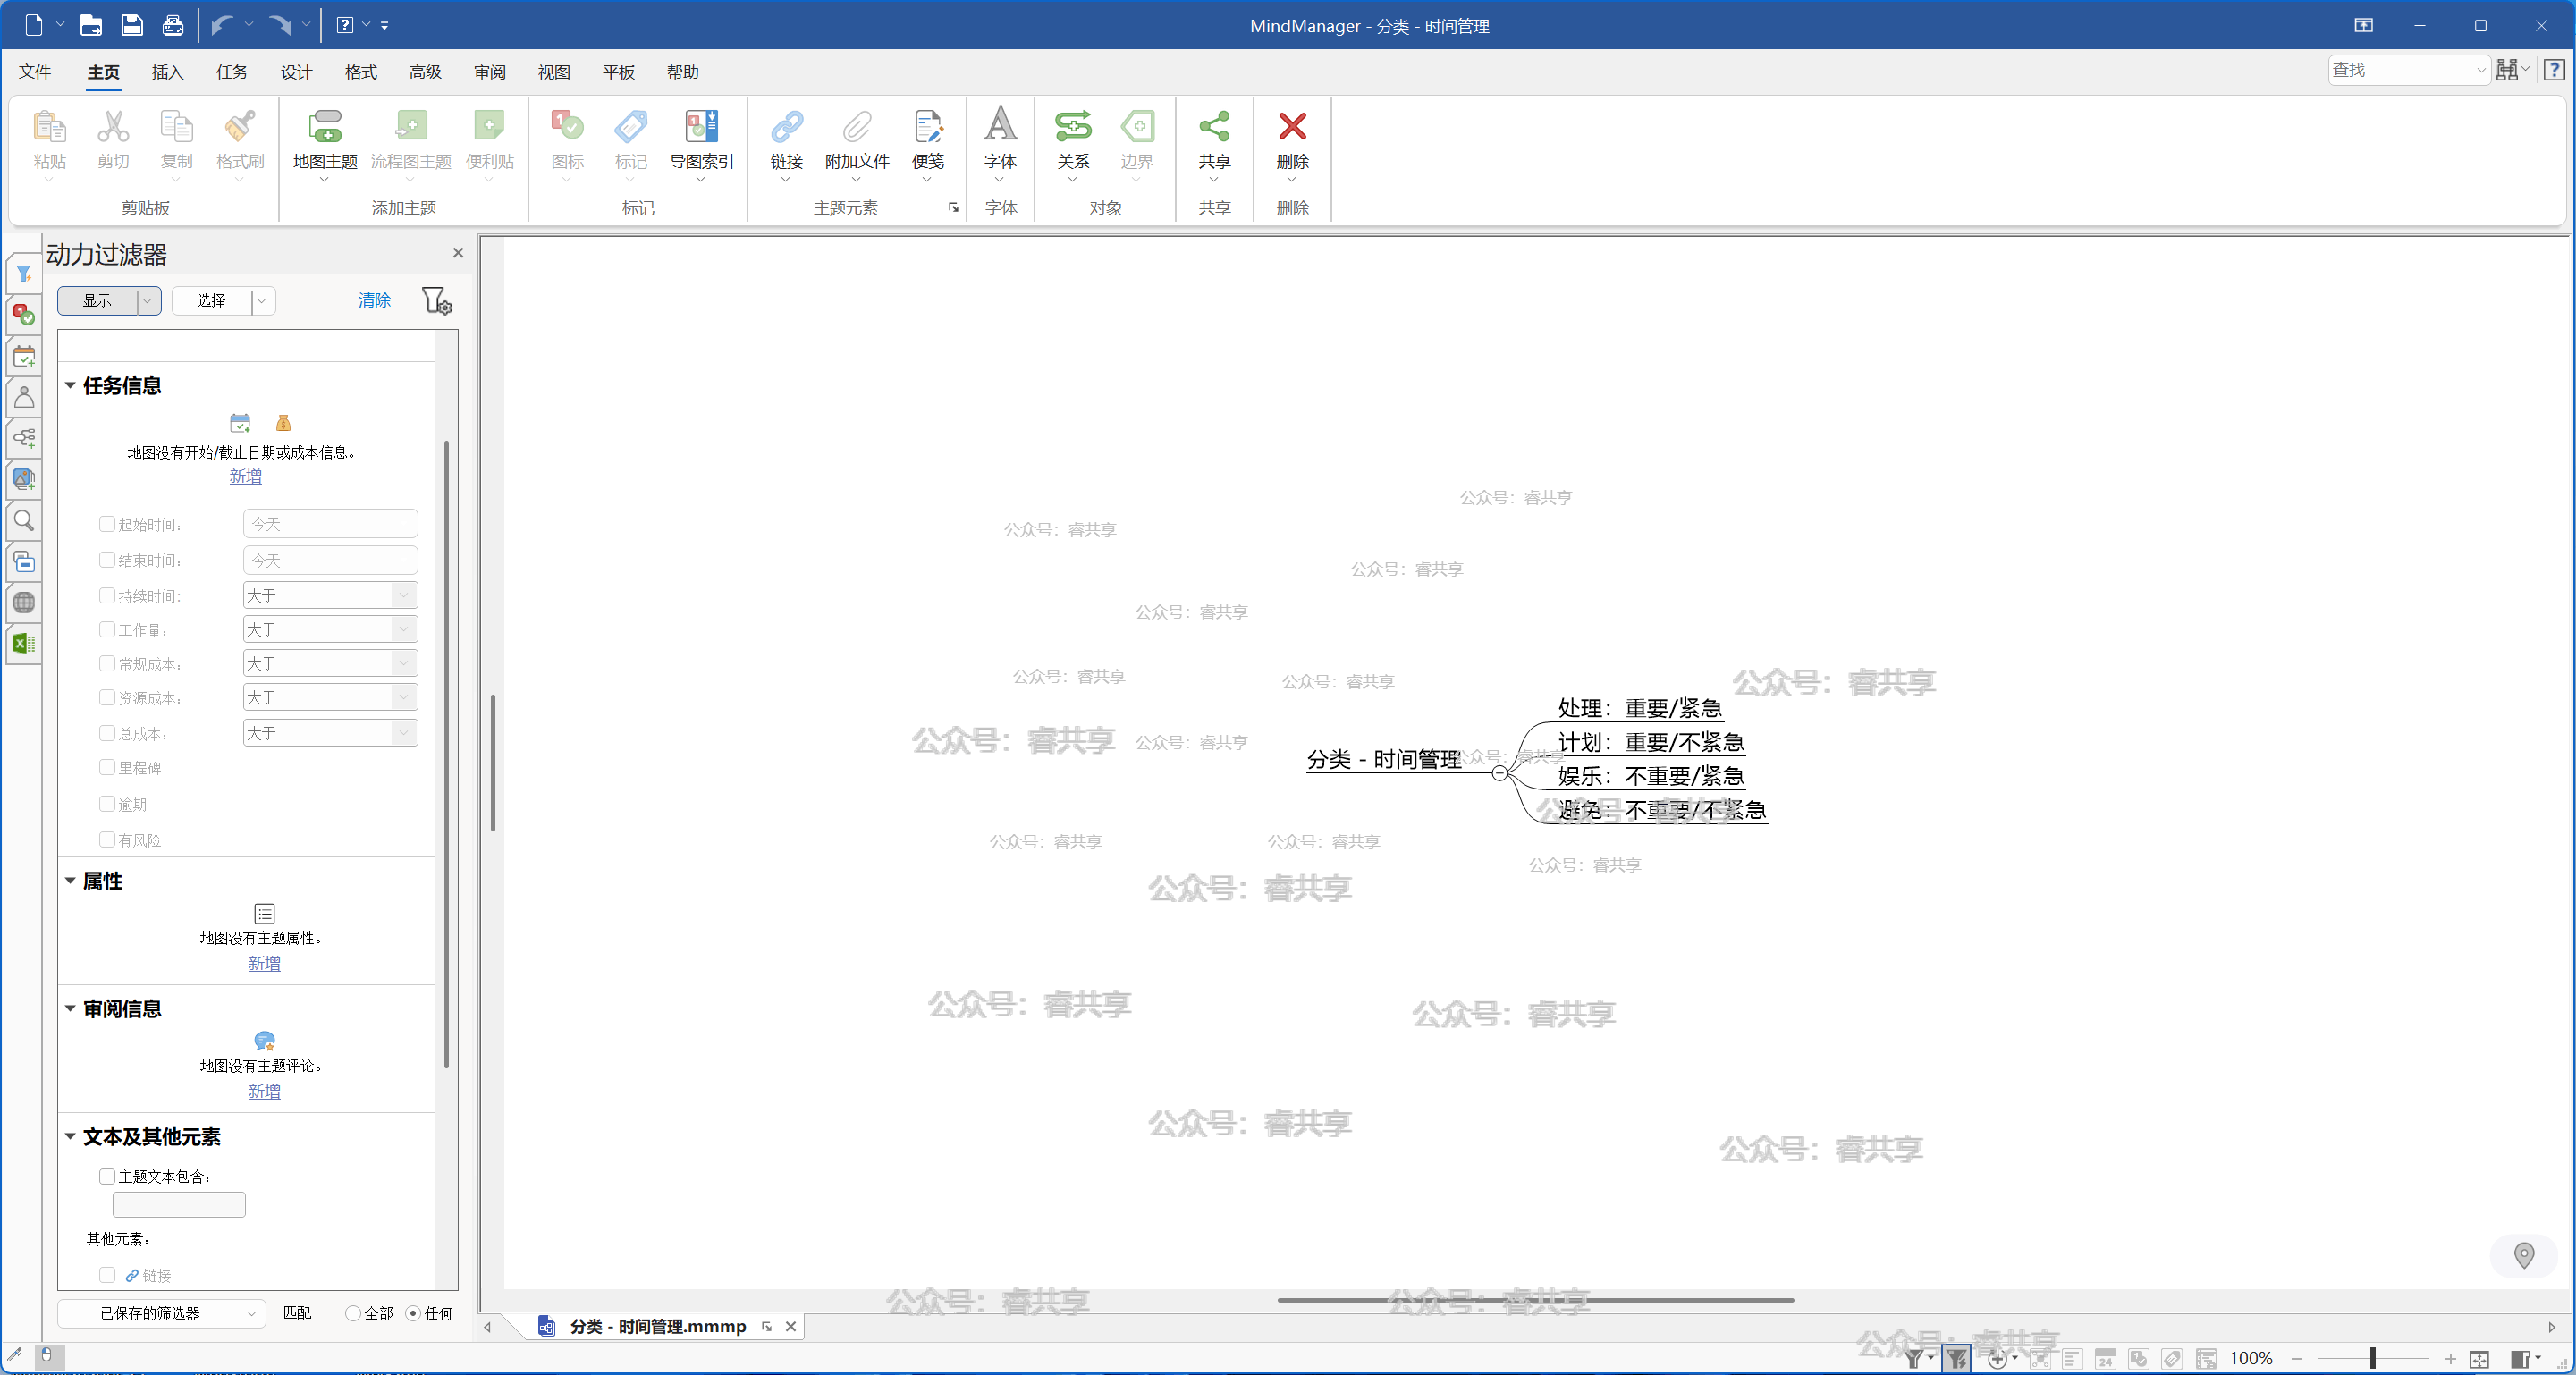2576x1375 pixels.
Task: Open the Excel icon in side panel
Action: [24, 644]
